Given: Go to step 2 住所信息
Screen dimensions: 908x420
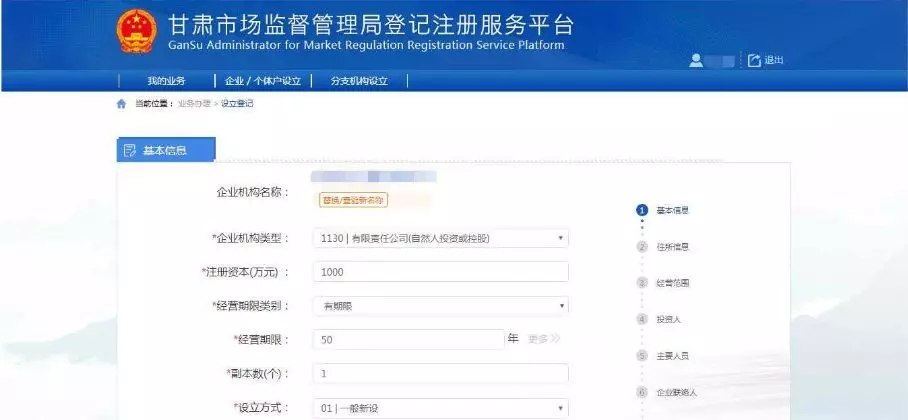Looking at the screenshot, I should (x=663, y=247).
